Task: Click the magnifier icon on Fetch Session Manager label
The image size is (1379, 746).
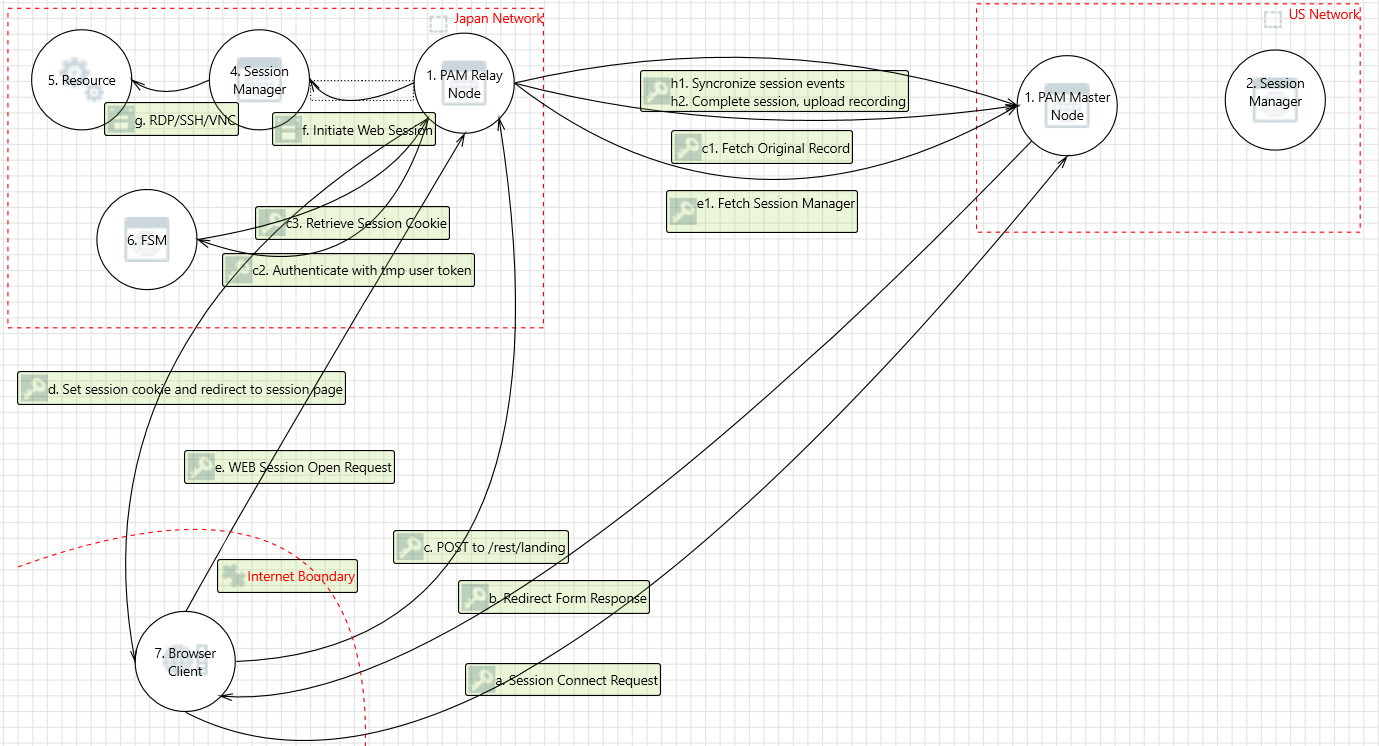Action: 683,210
